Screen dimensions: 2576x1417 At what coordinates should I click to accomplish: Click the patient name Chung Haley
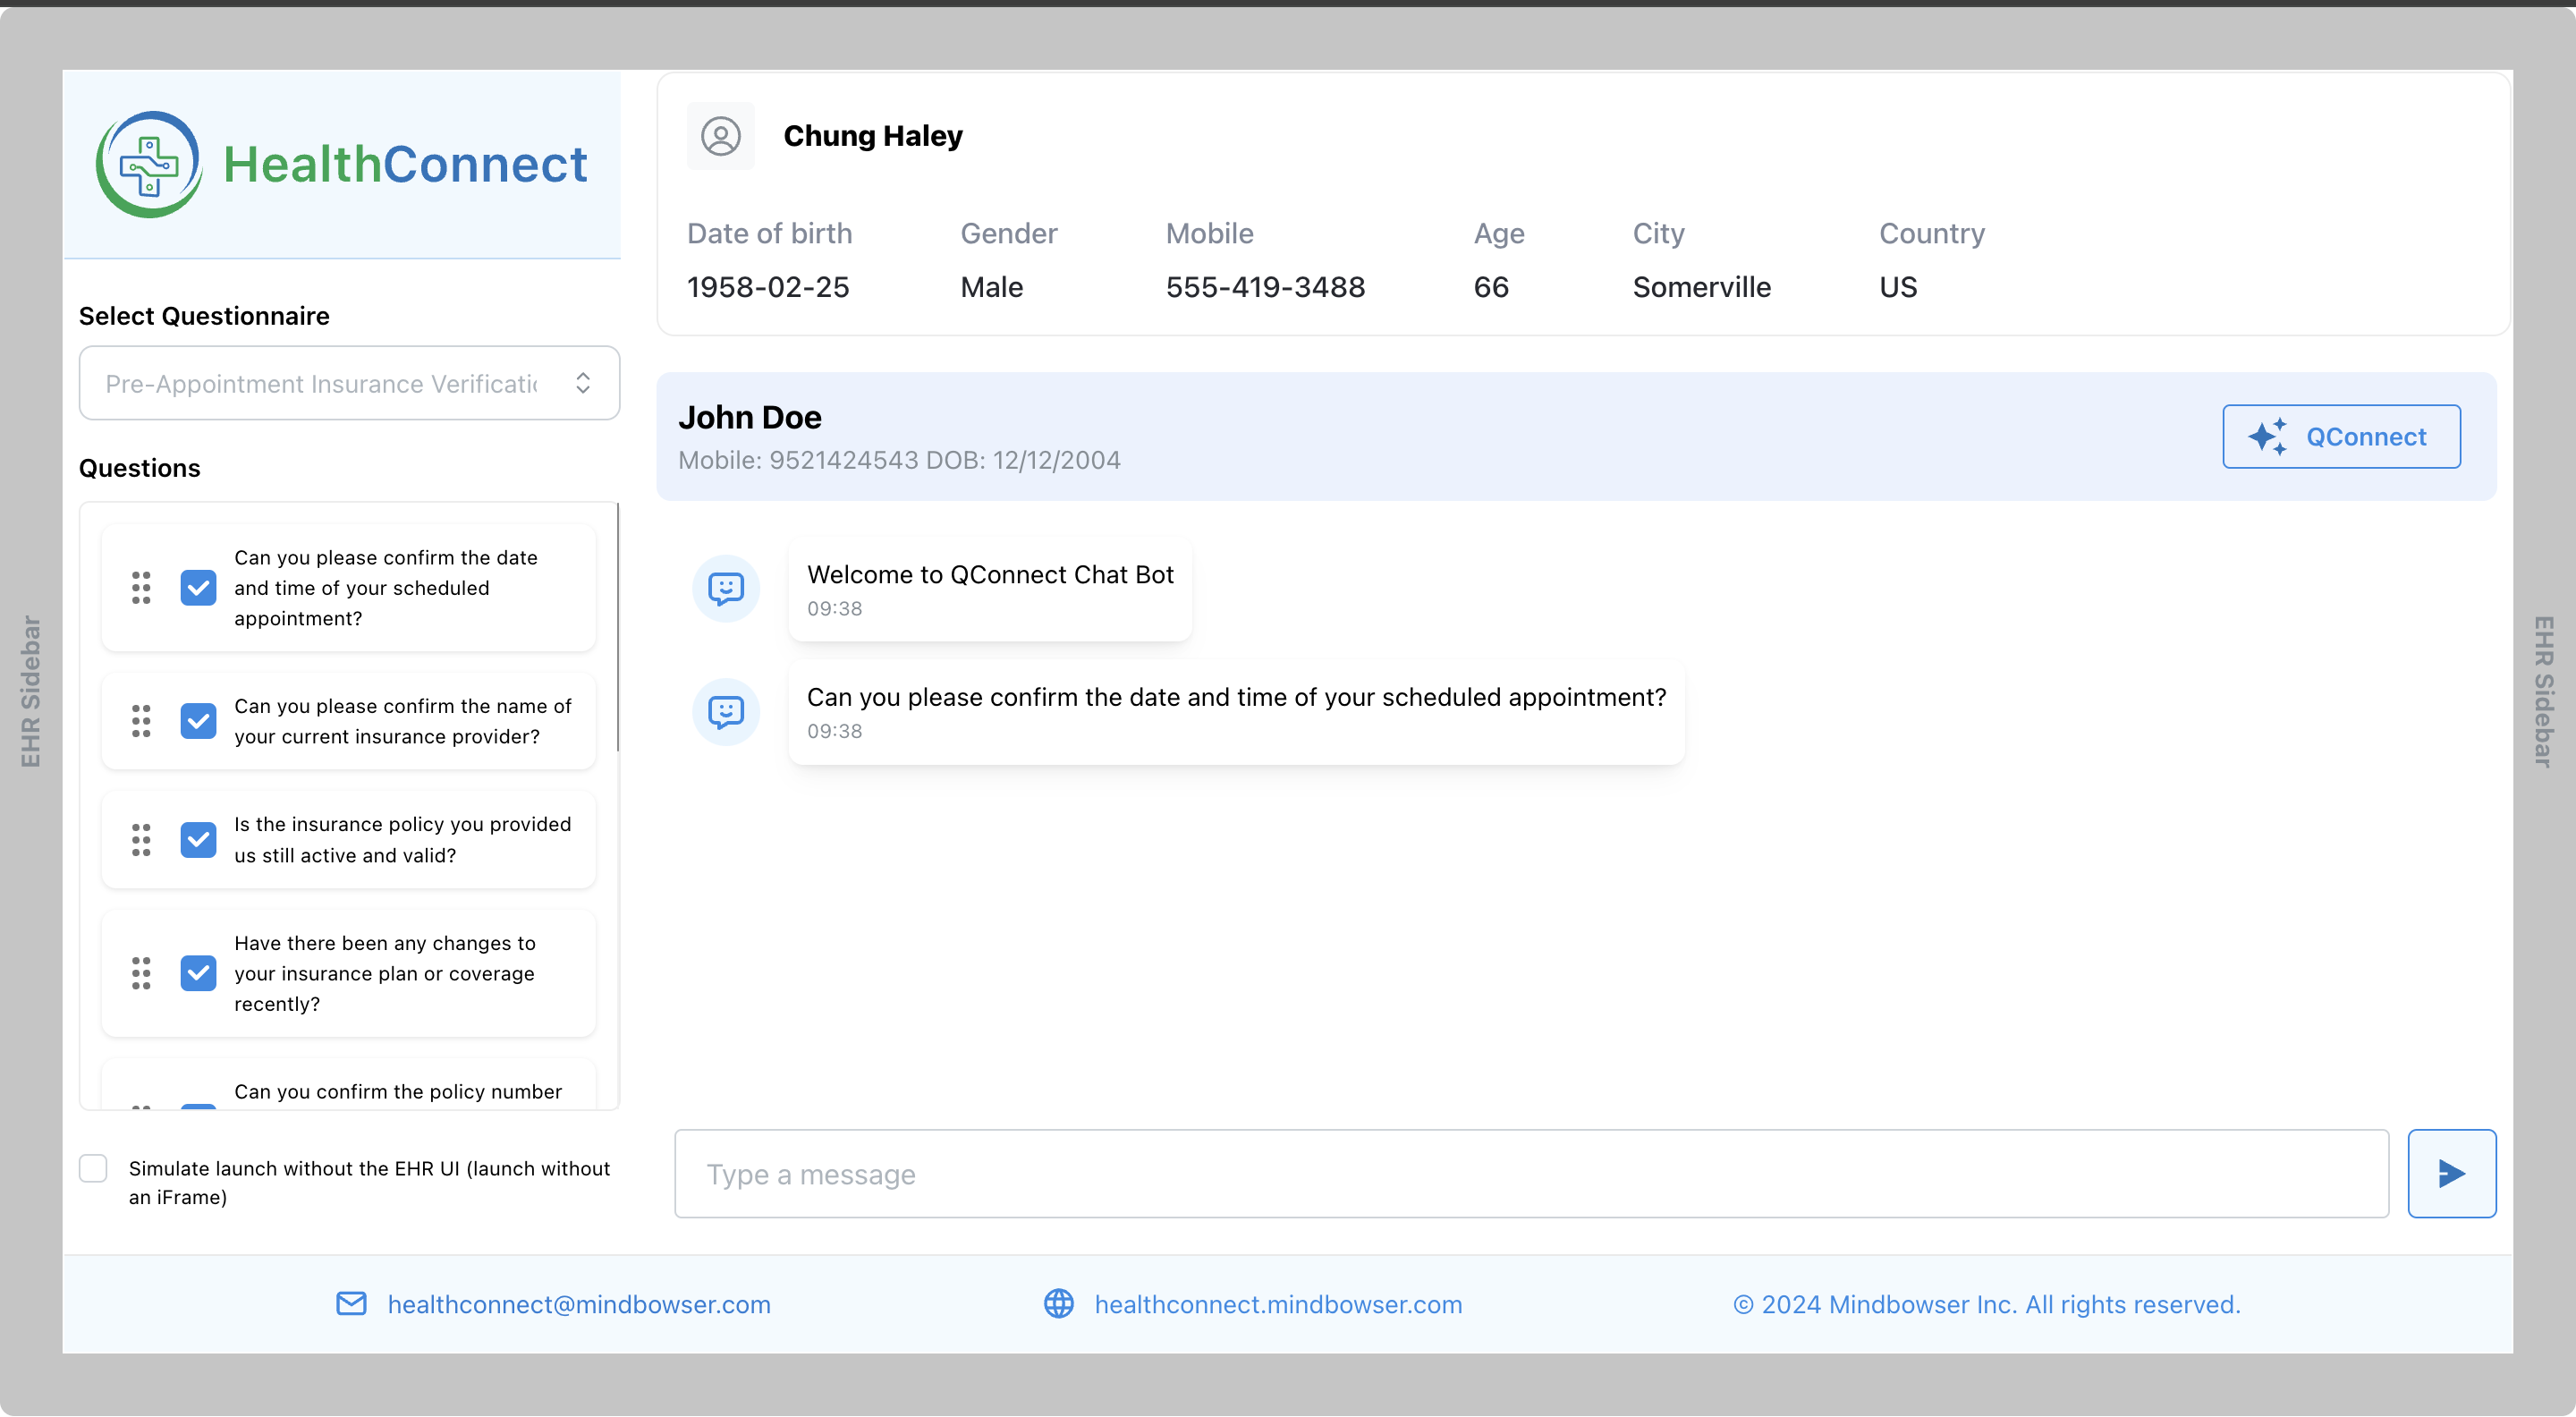pos(872,136)
